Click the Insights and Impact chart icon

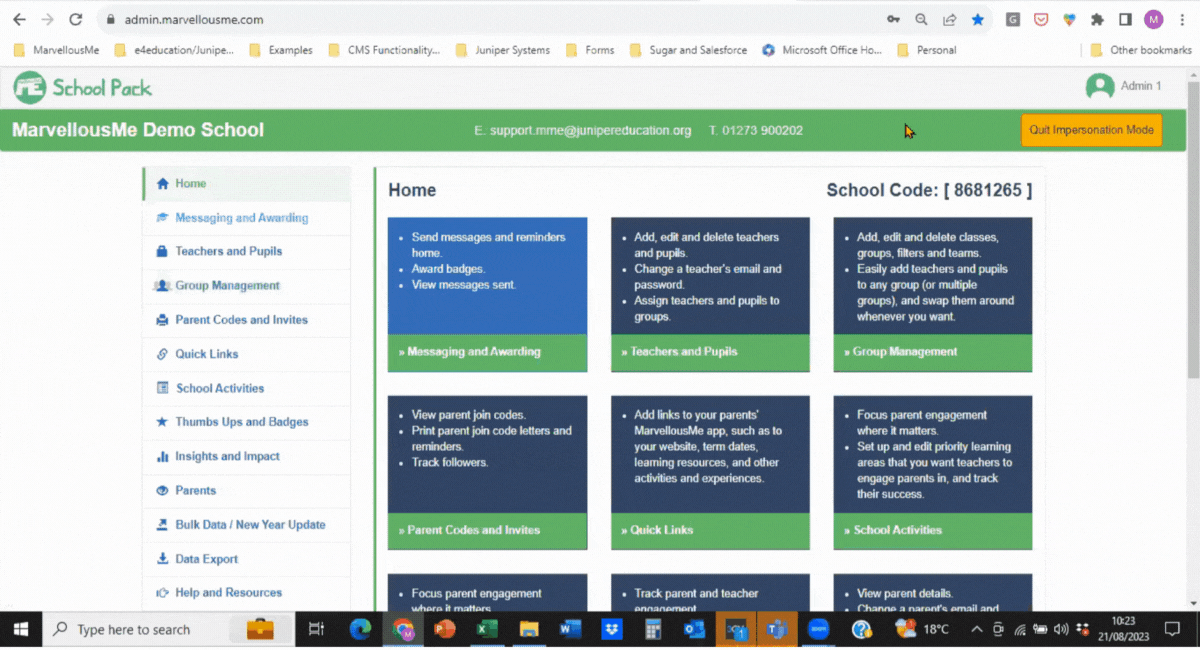click(162, 457)
